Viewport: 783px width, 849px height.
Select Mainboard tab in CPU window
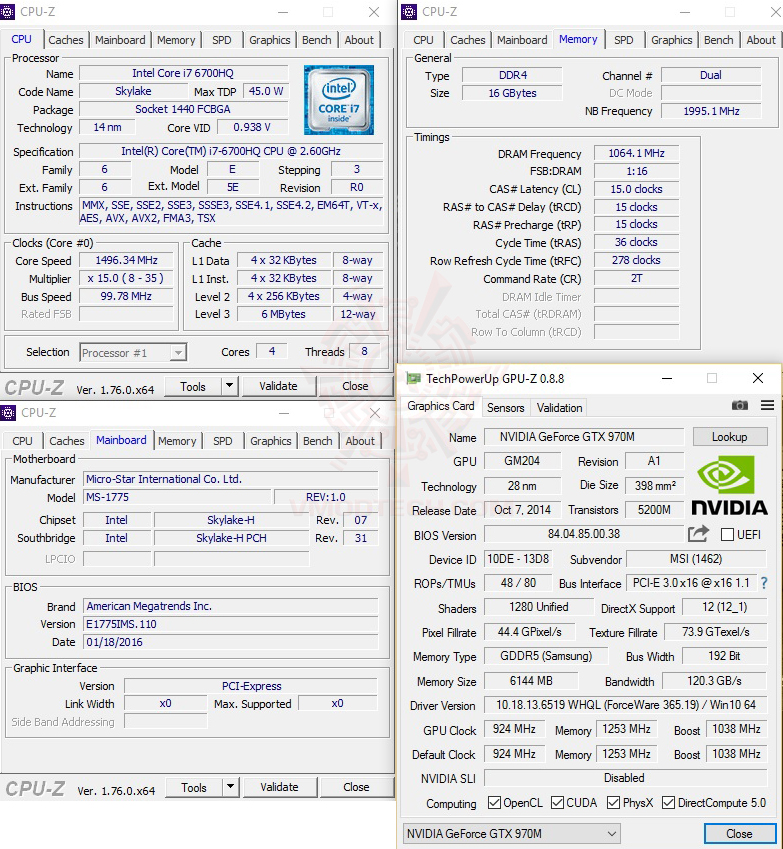pyautogui.click(x=120, y=40)
